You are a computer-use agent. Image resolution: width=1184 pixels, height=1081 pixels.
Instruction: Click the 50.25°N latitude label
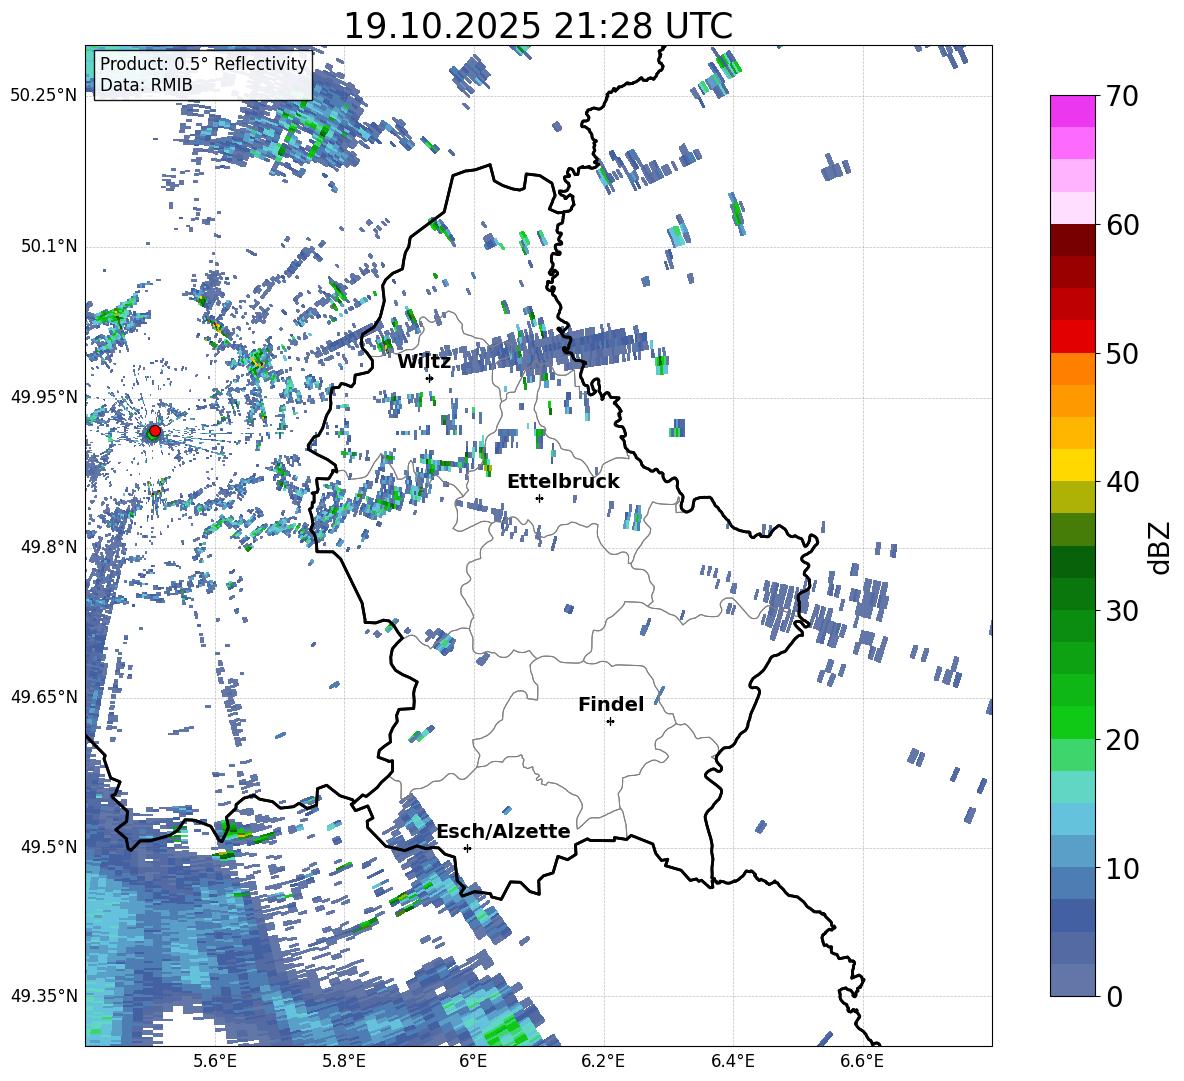point(44,96)
